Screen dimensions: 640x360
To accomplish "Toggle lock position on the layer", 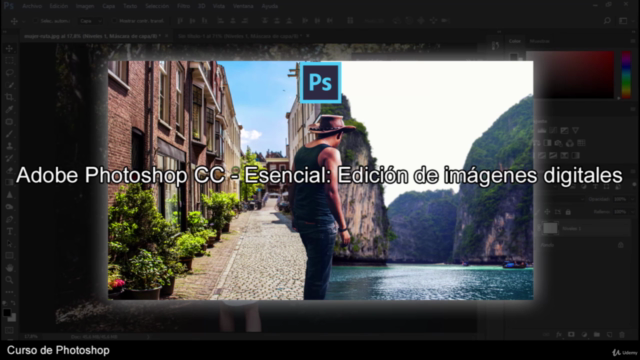I will pos(547,212).
